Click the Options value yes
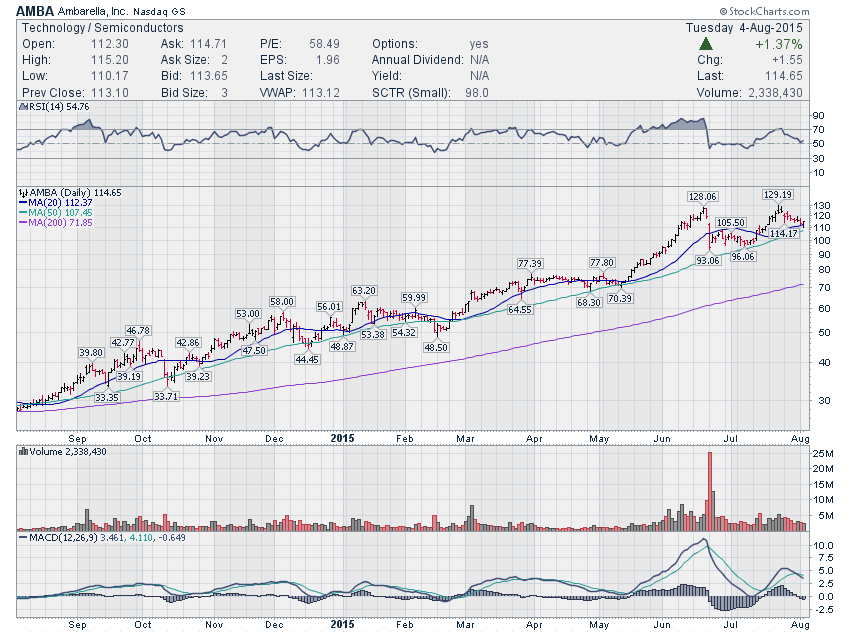Image resolution: width=850 pixels, height=633 pixels. [479, 44]
